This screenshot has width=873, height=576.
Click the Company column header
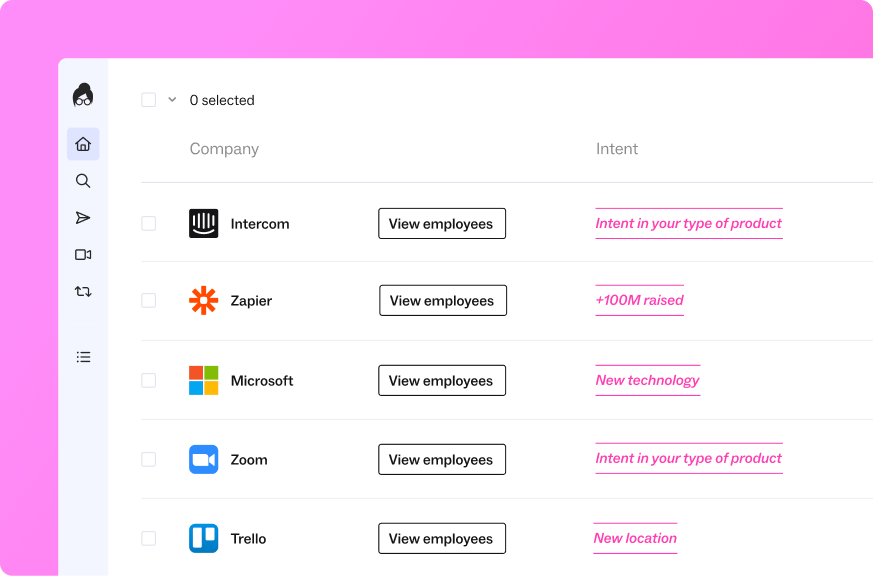tap(224, 149)
